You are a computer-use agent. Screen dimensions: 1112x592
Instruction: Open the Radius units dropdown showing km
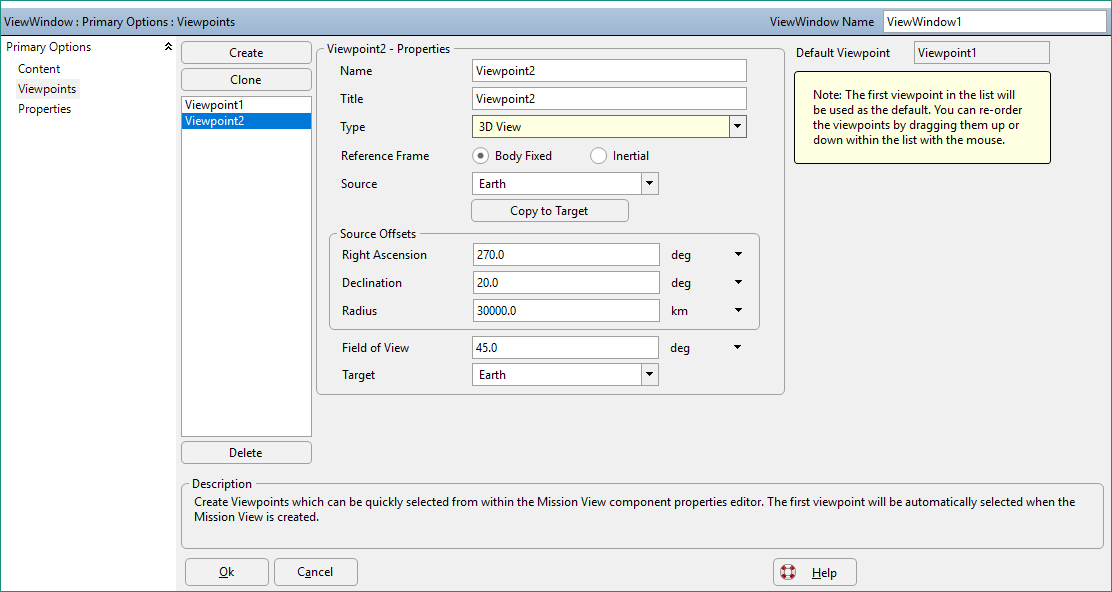[737, 310]
